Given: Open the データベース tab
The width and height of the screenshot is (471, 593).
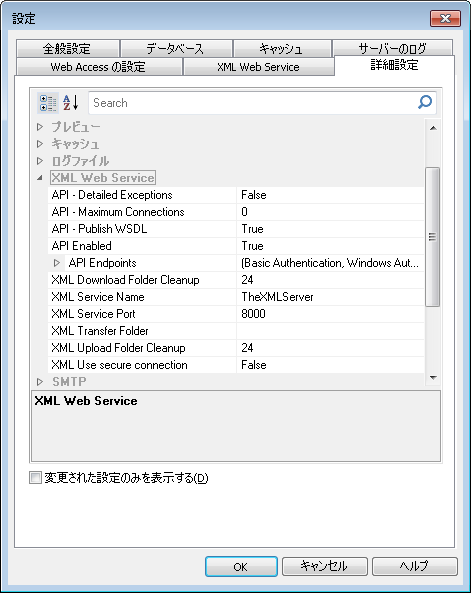Looking at the screenshot, I should [176, 48].
